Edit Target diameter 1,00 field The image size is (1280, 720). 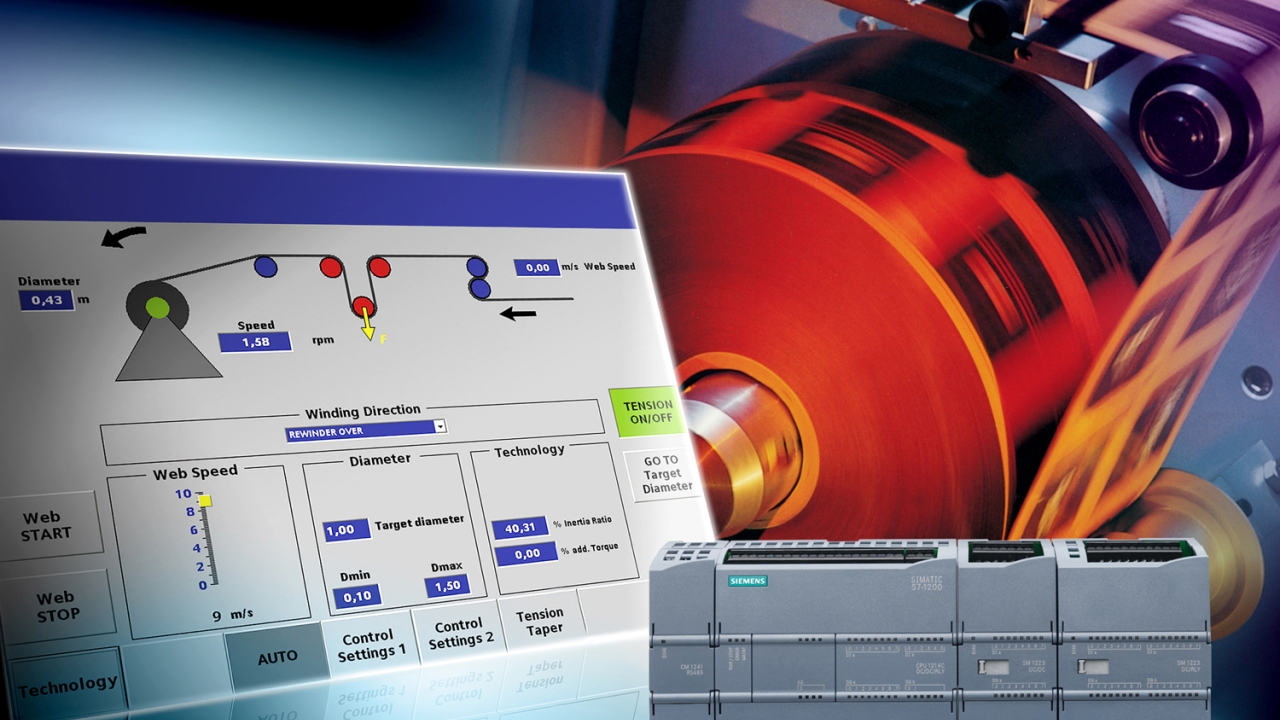tap(346, 531)
